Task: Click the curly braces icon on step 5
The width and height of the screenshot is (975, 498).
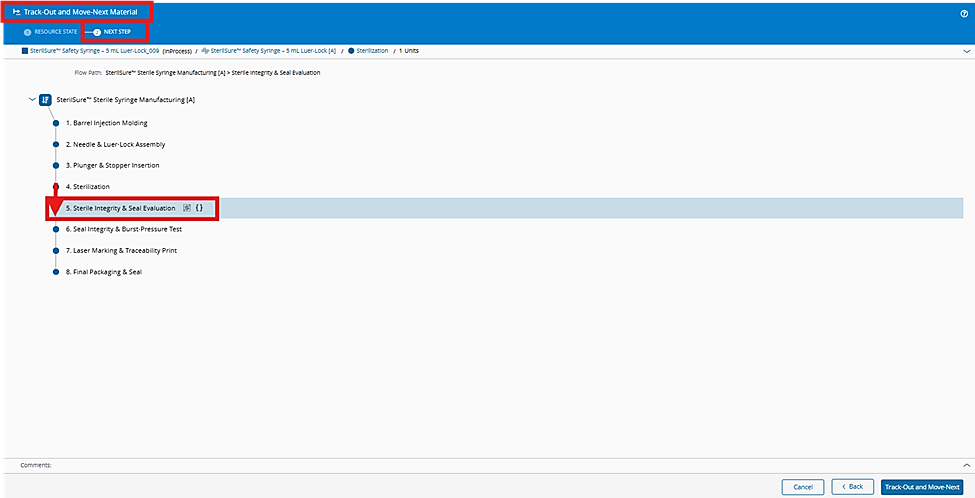Action: [x=199, y=208]
